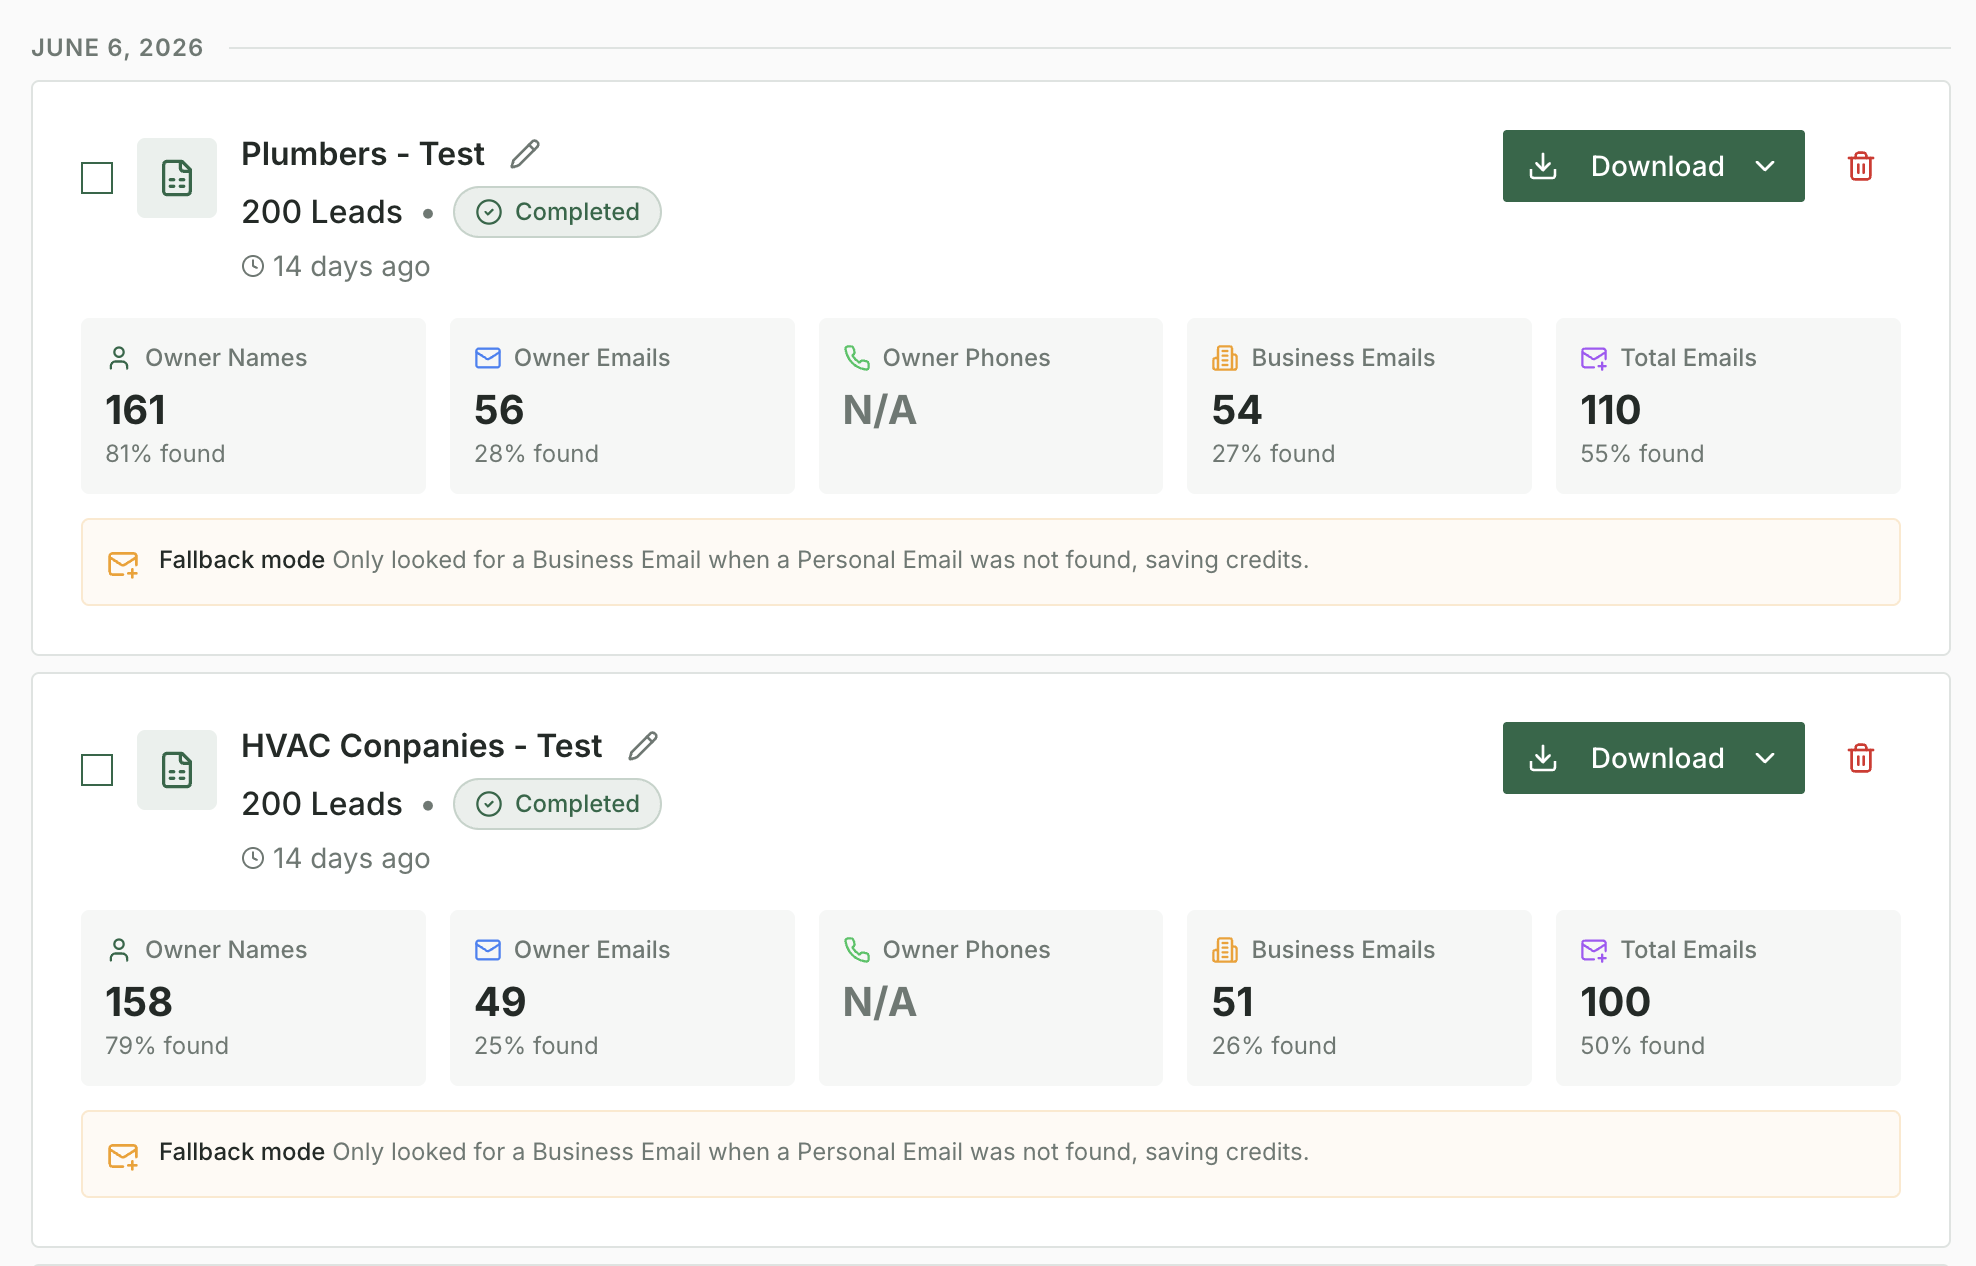Click the 49 Owner Emails value

(500, 1002)
